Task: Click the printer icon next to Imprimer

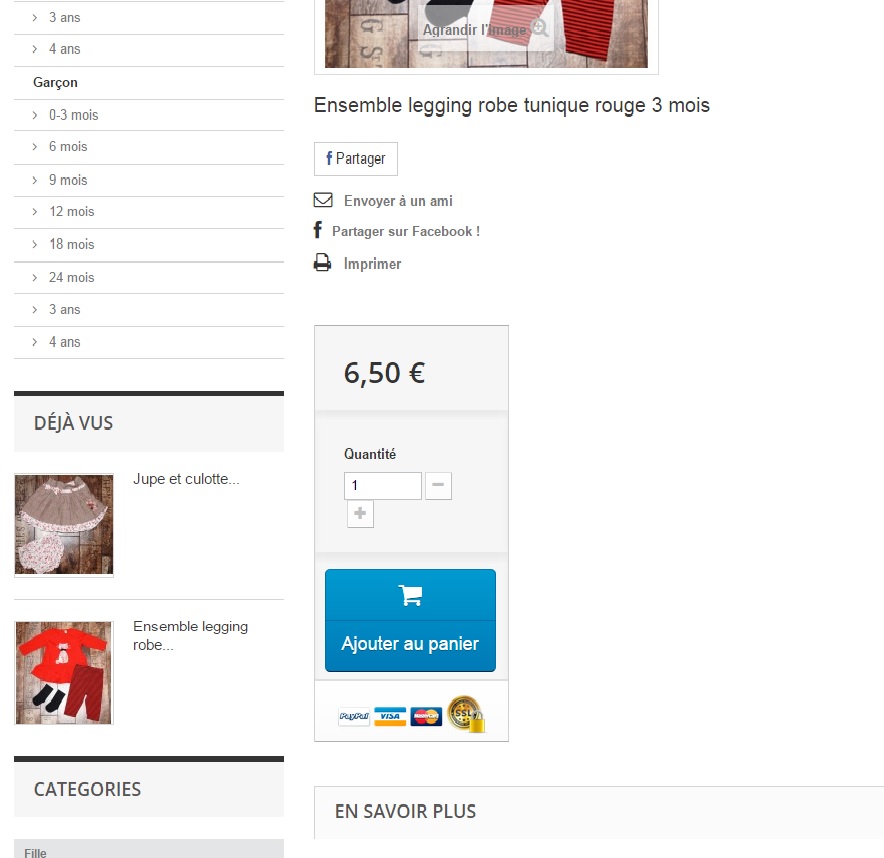Action: coord(322,263)
